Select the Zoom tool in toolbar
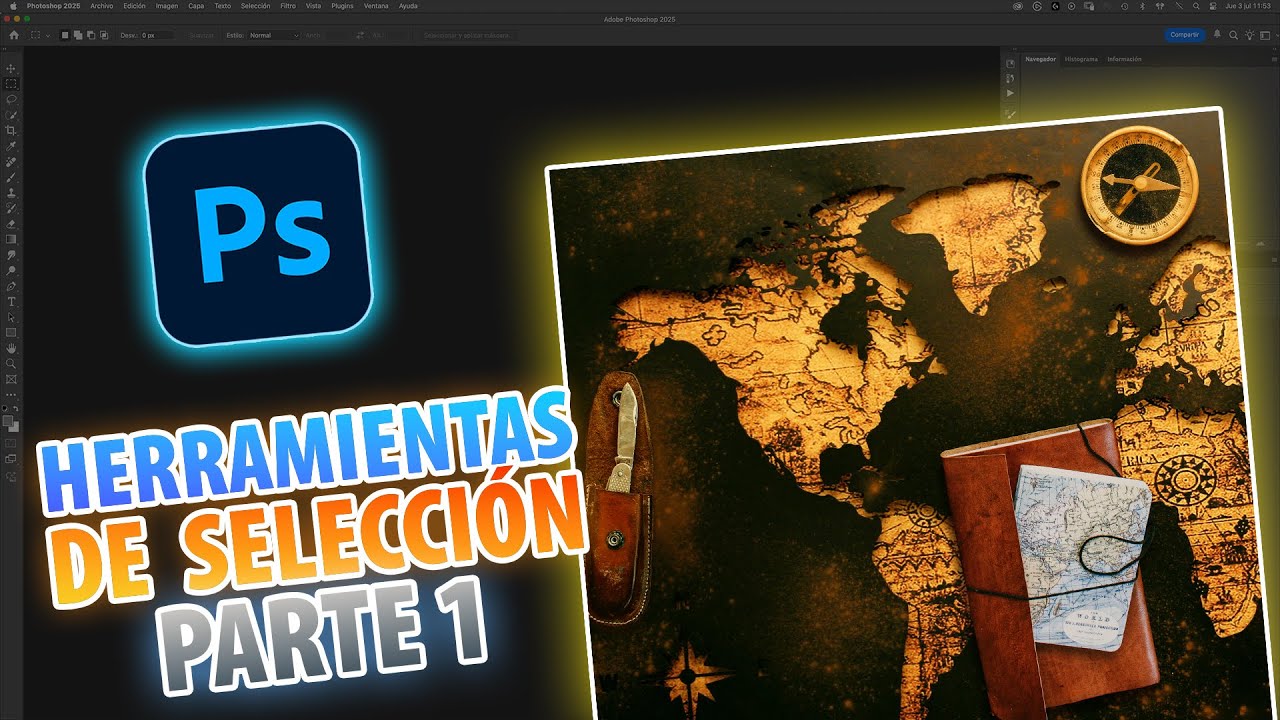Viewport: 1280px width, 720px height. pos(12,363)
